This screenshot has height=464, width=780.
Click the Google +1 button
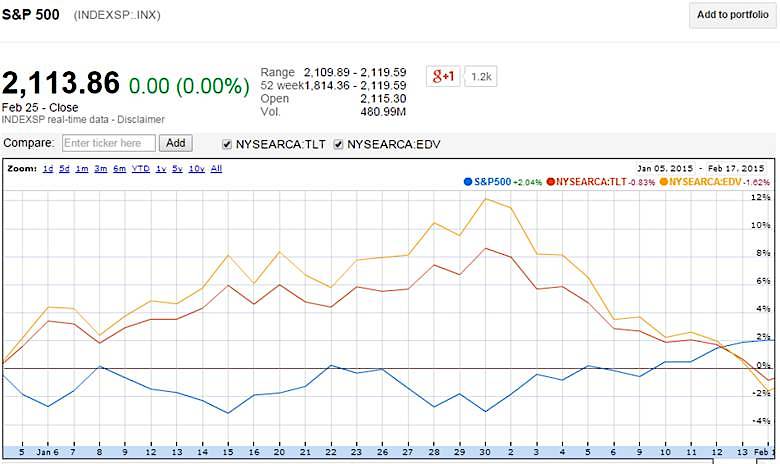point(443,76)
